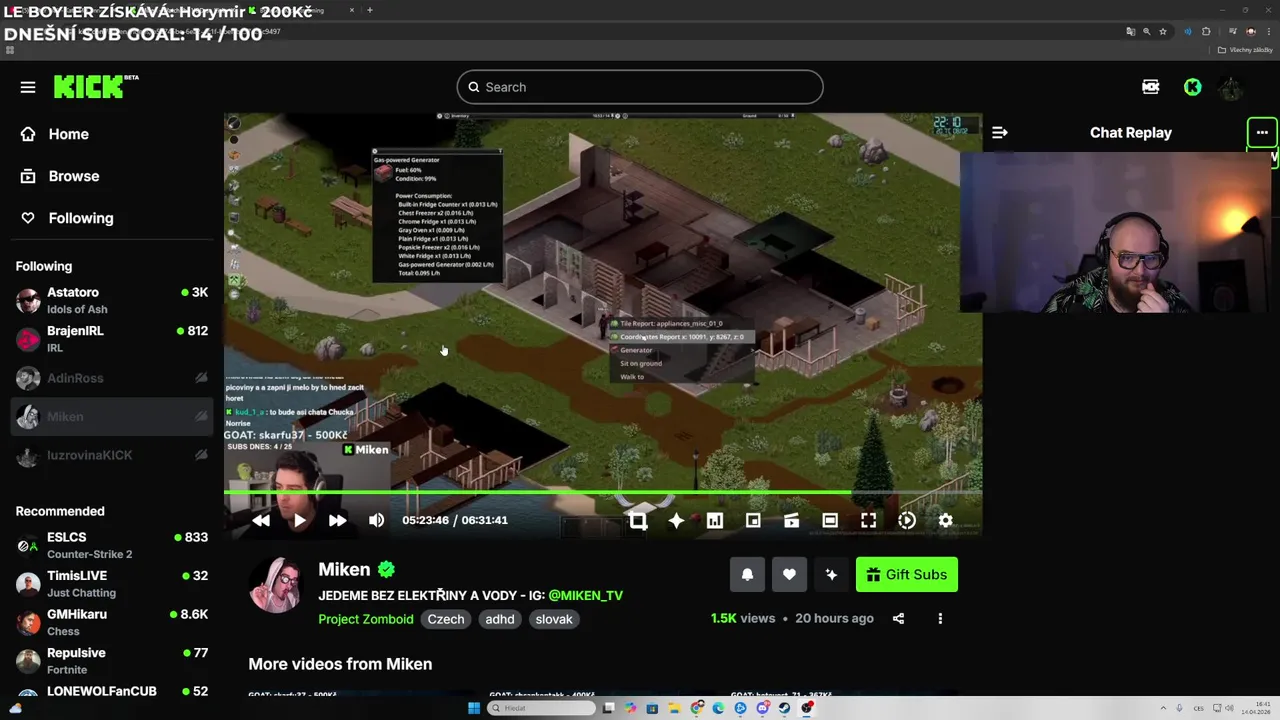1280x720 pixels.
Task: Select the slovak tag
Action: click(x=554, y=619)
